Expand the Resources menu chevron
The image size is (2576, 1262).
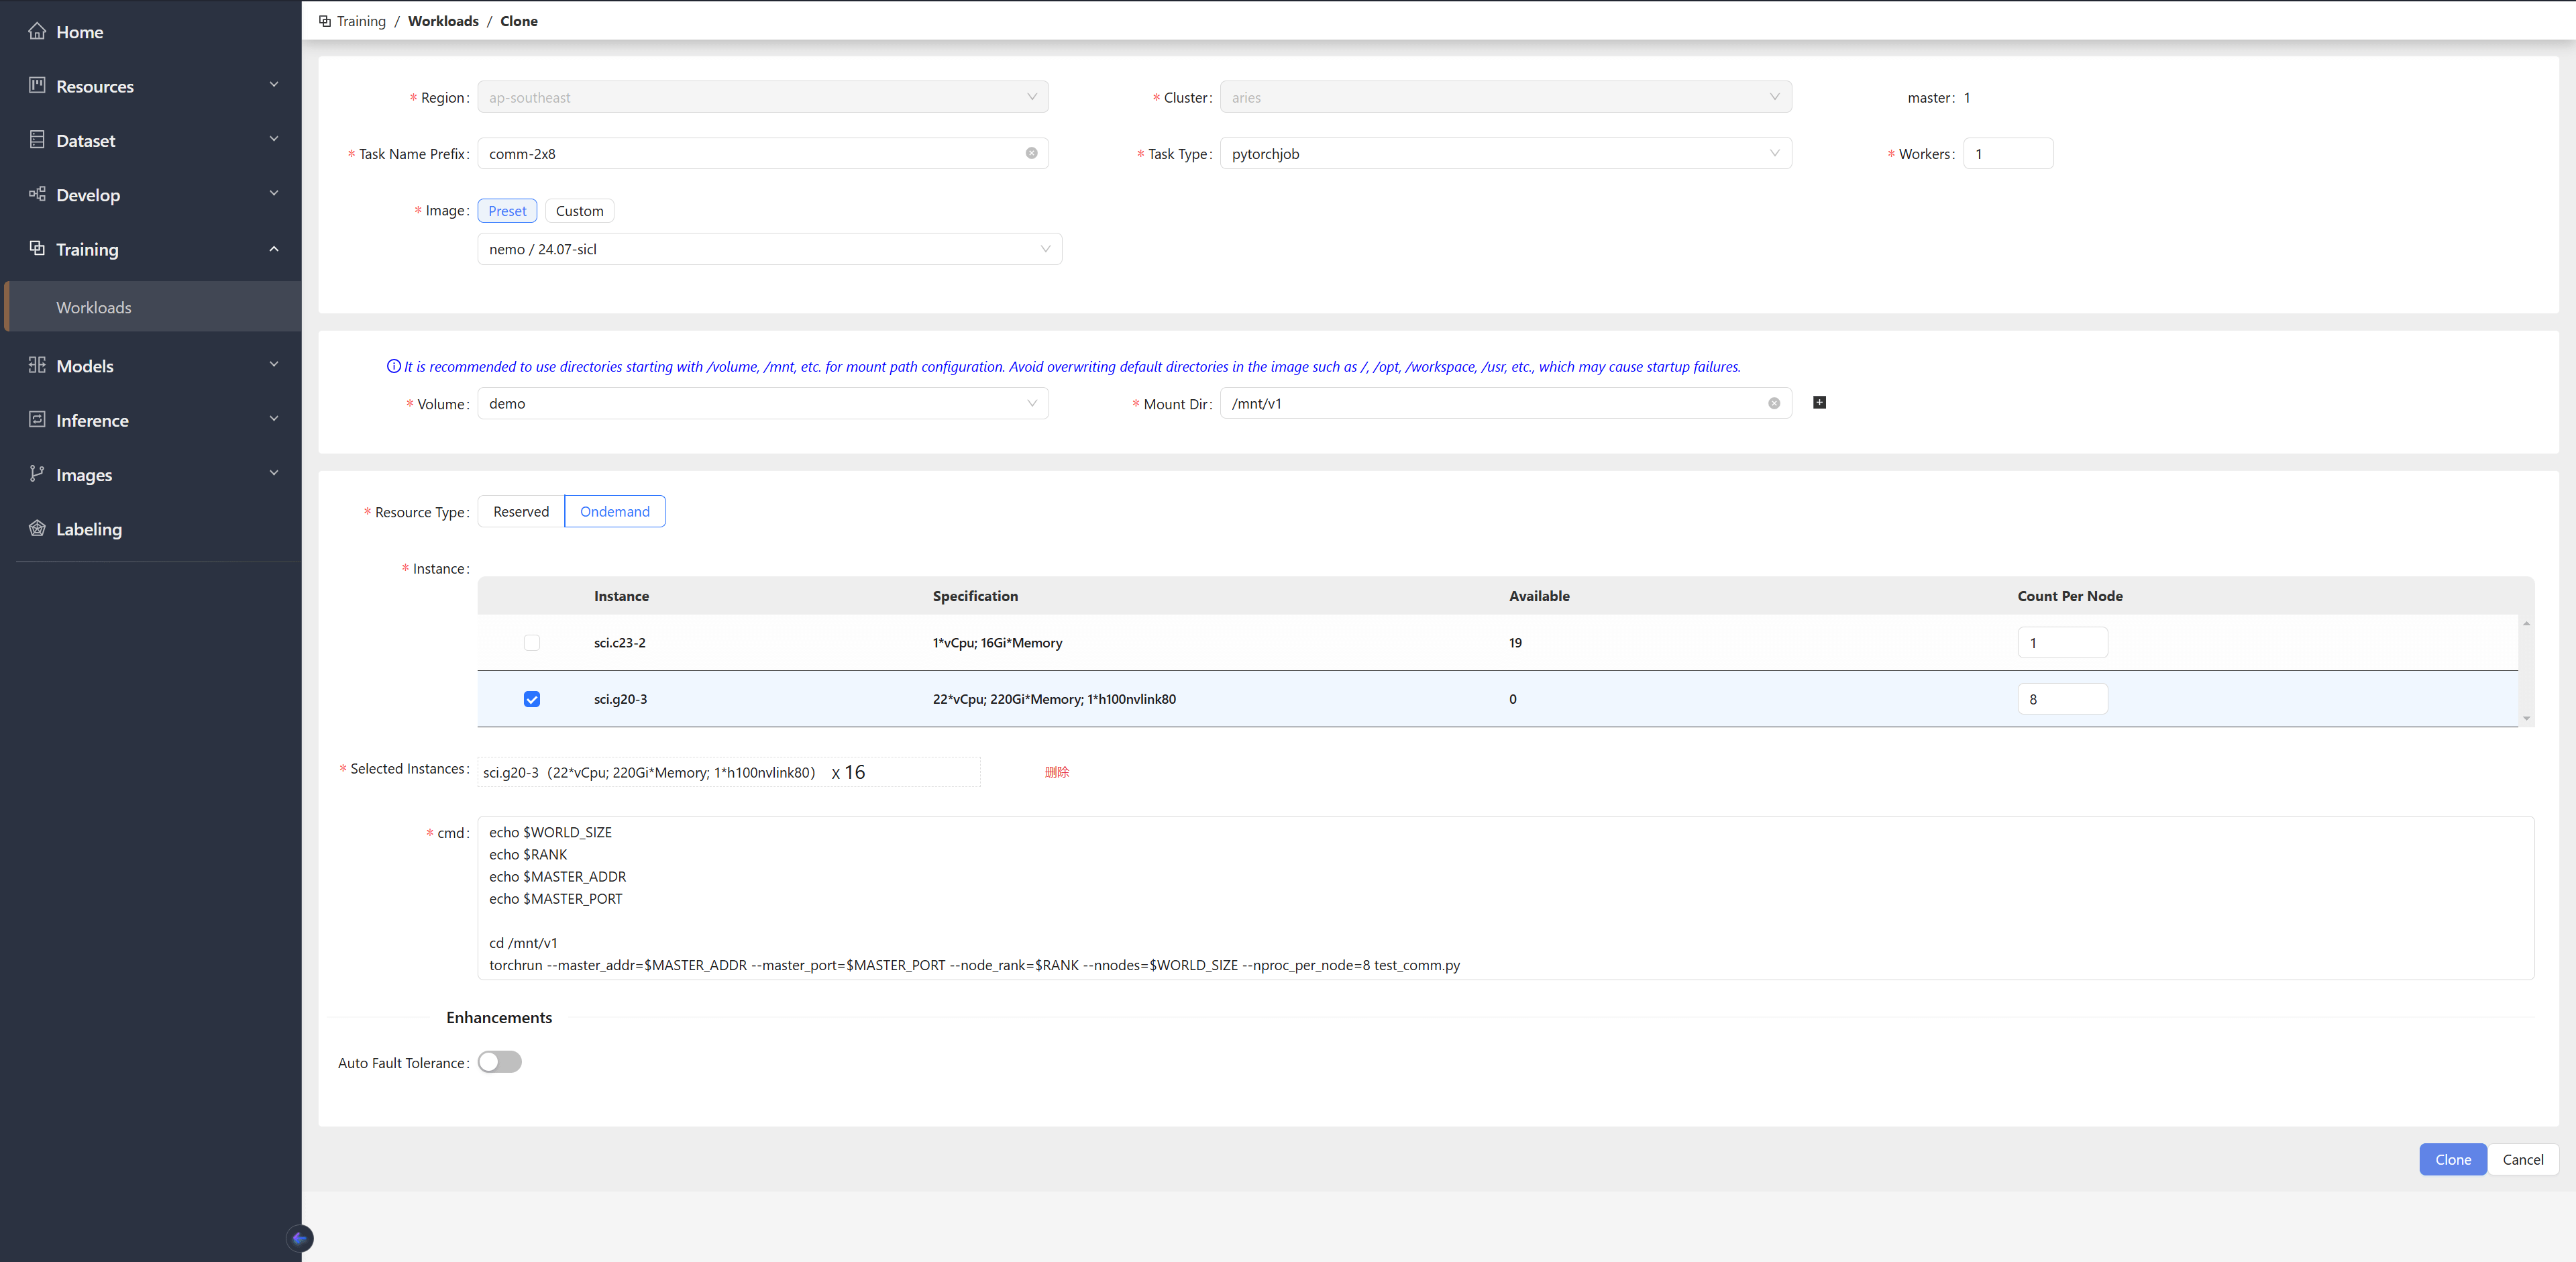point(274,85)
